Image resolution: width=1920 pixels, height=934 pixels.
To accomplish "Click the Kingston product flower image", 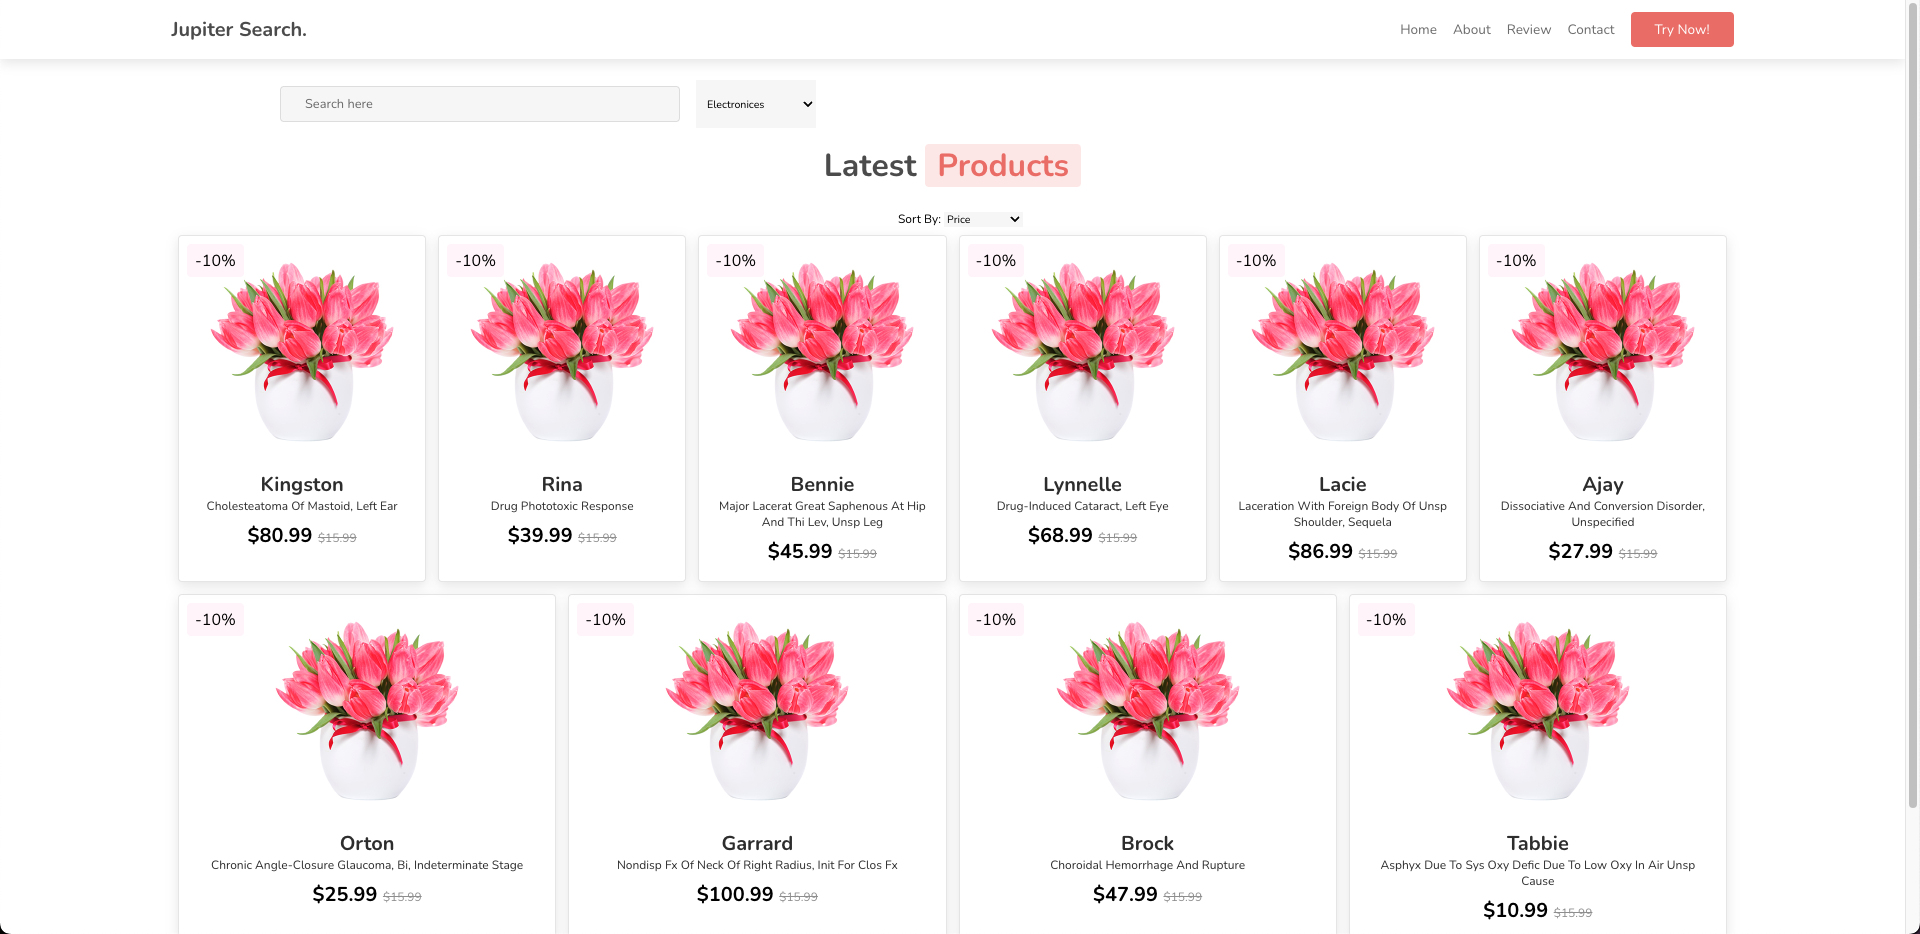I will point(302,351).
